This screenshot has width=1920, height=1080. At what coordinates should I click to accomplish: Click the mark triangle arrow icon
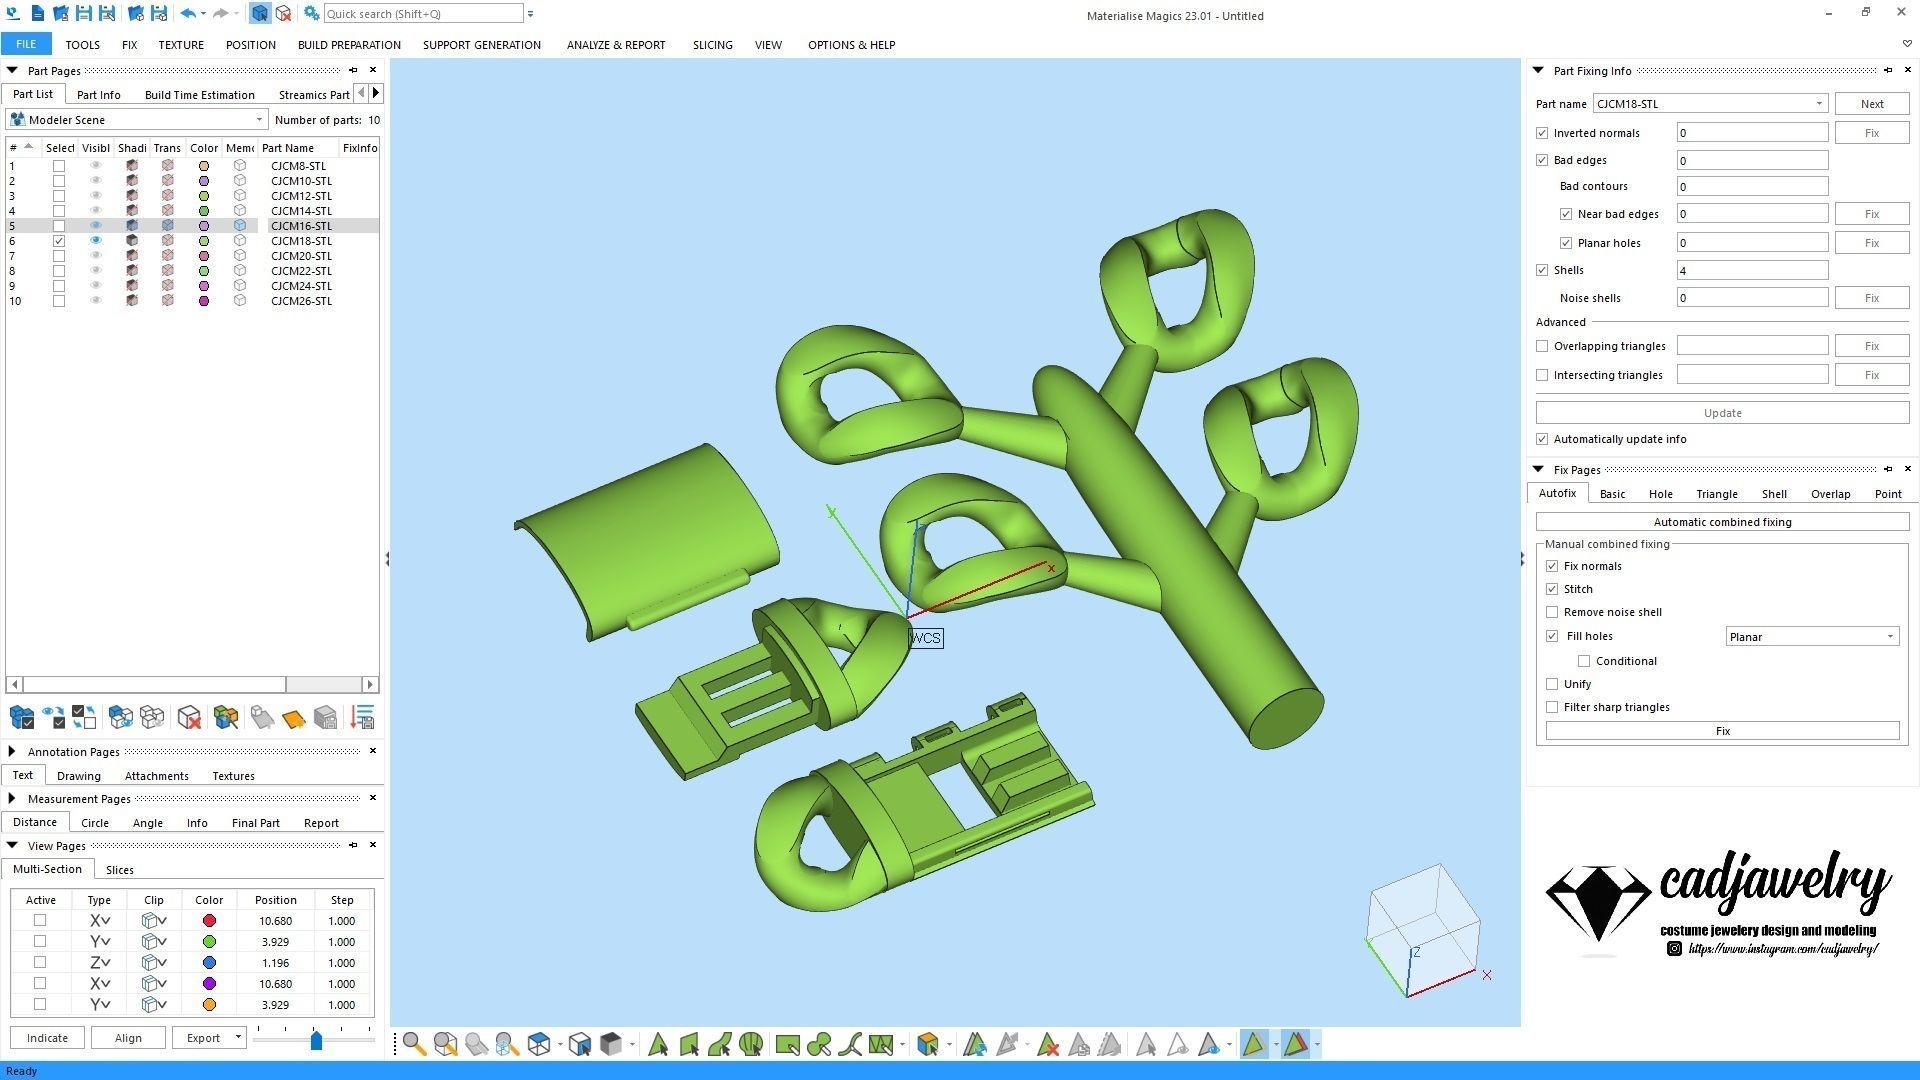pos(658,1045)
